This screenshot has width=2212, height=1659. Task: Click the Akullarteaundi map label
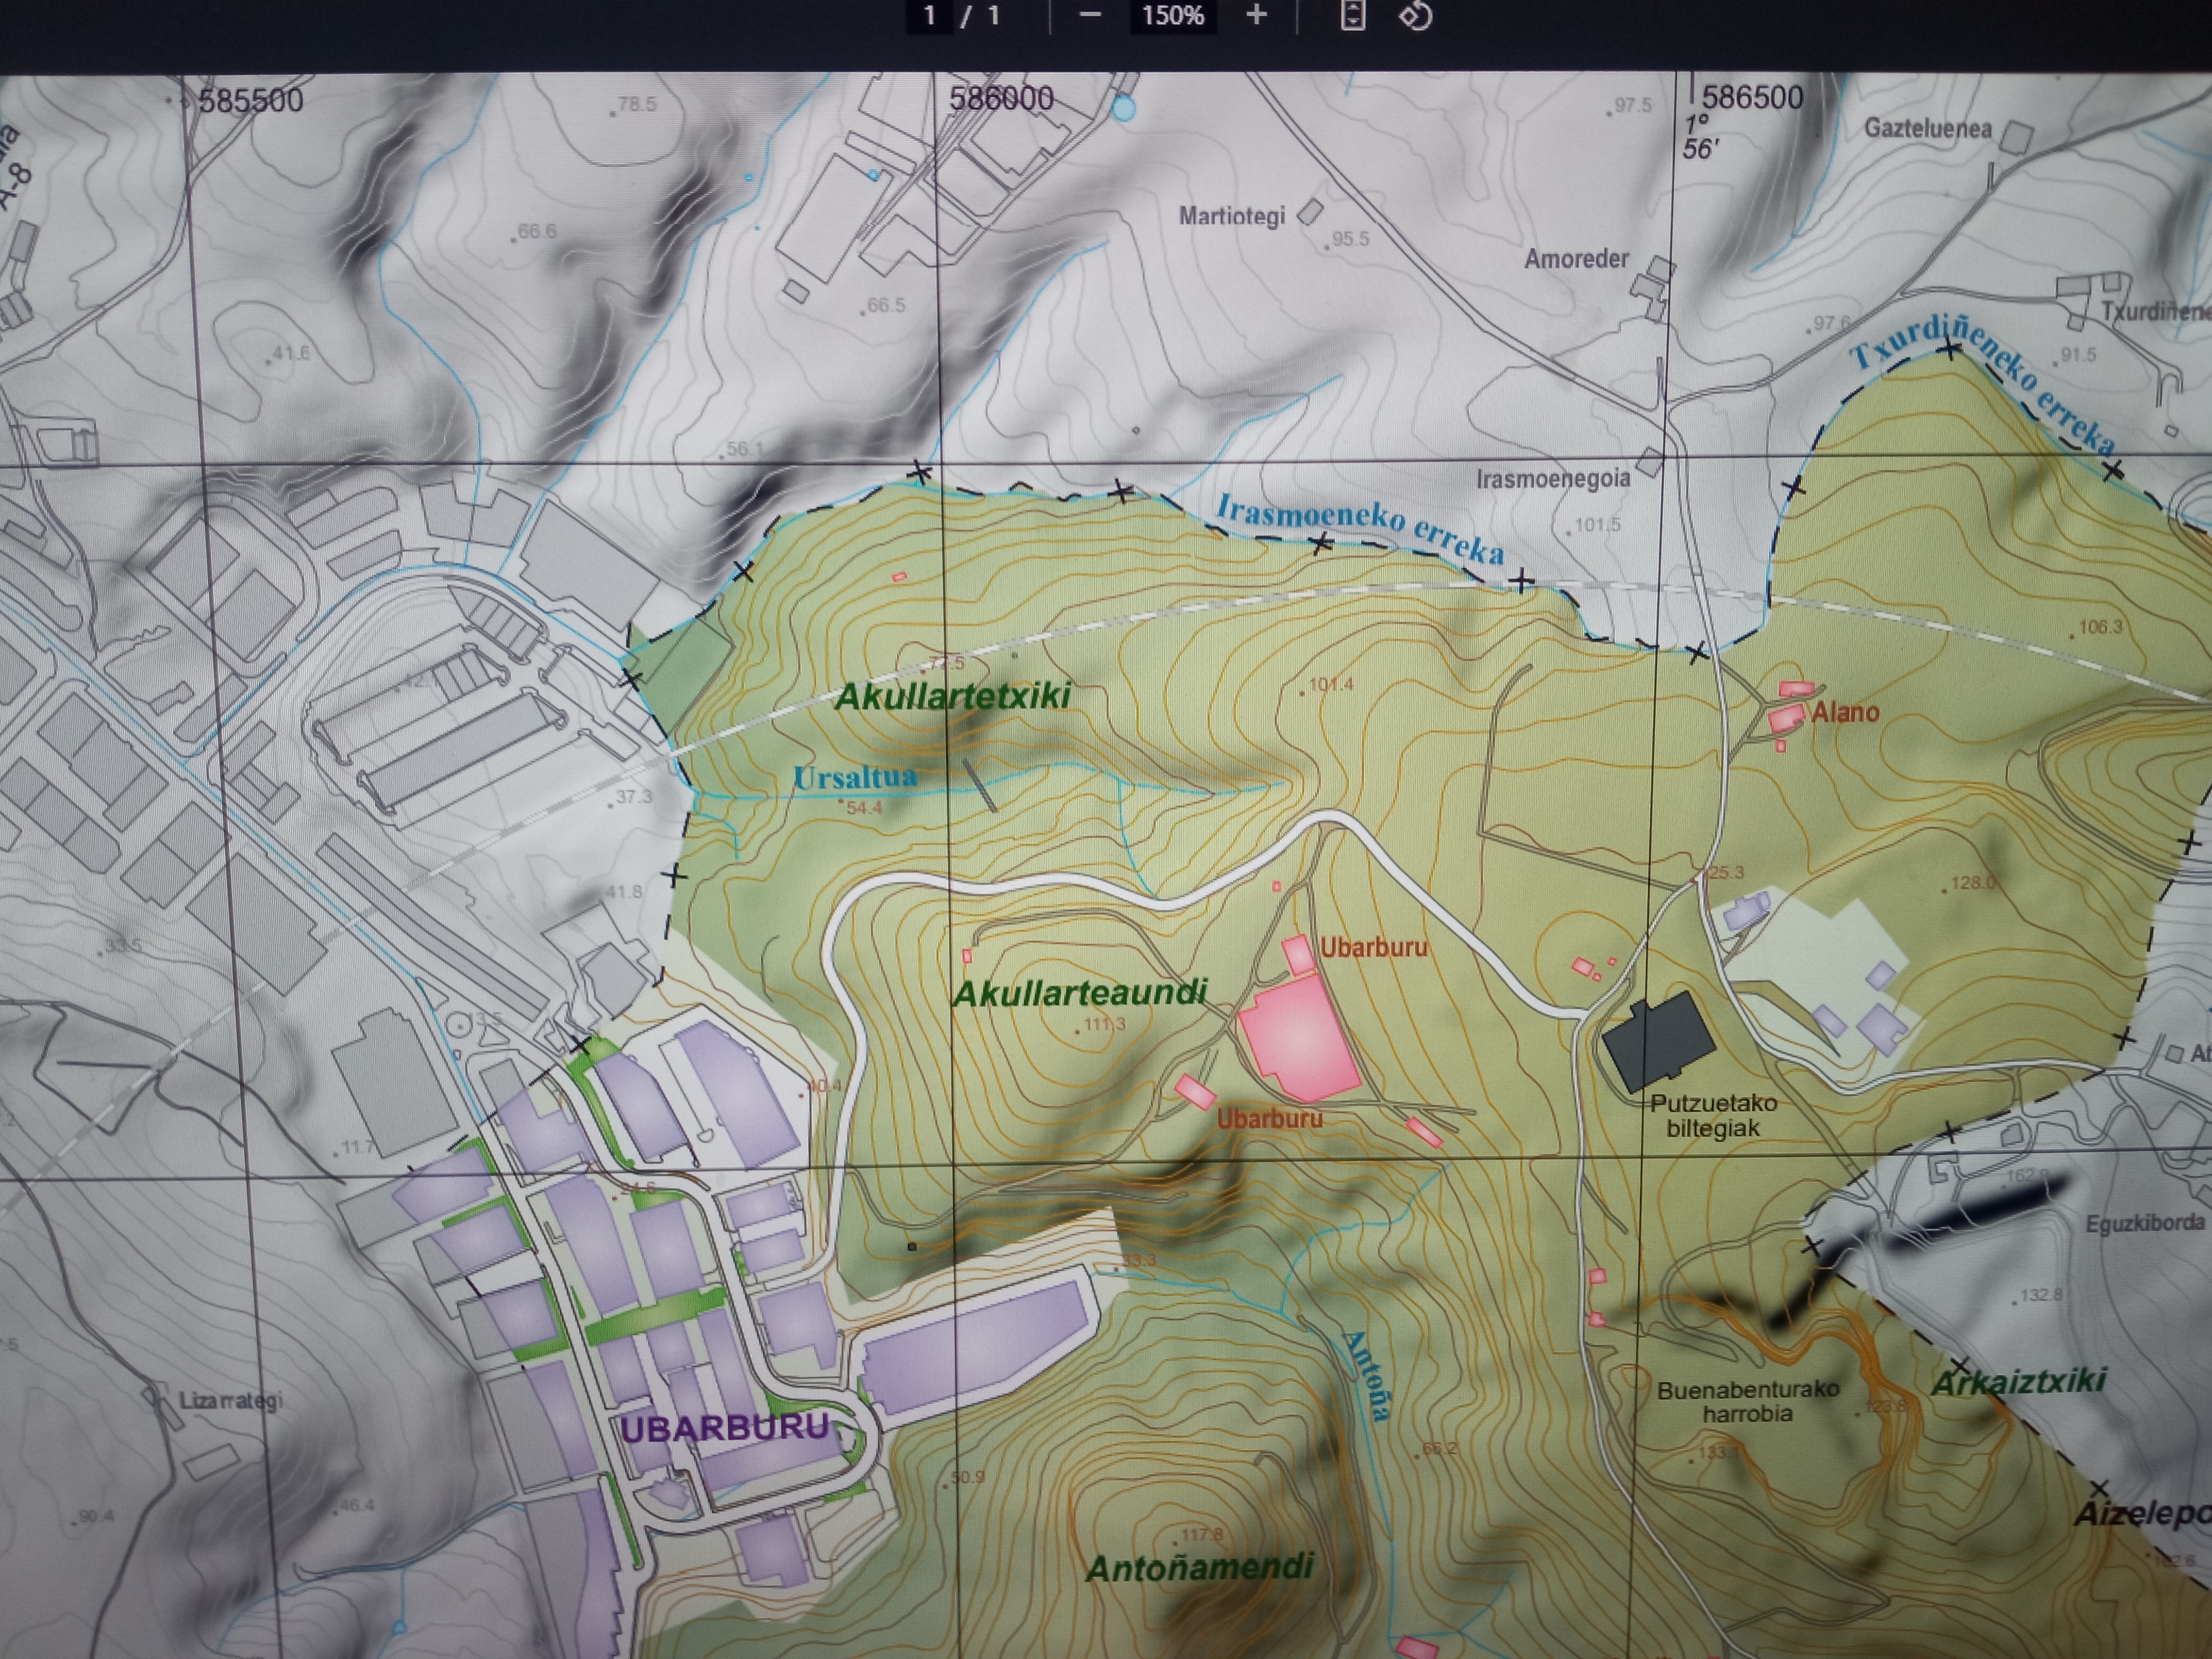point(1080,993)
